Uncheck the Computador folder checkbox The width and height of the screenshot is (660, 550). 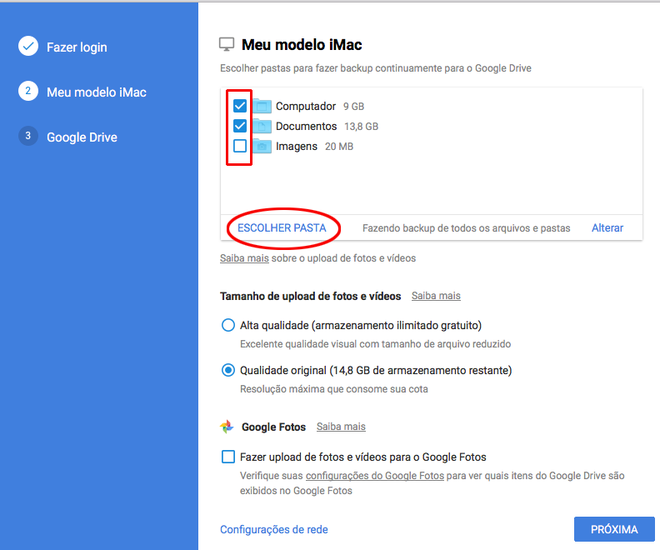coord(240,106)
